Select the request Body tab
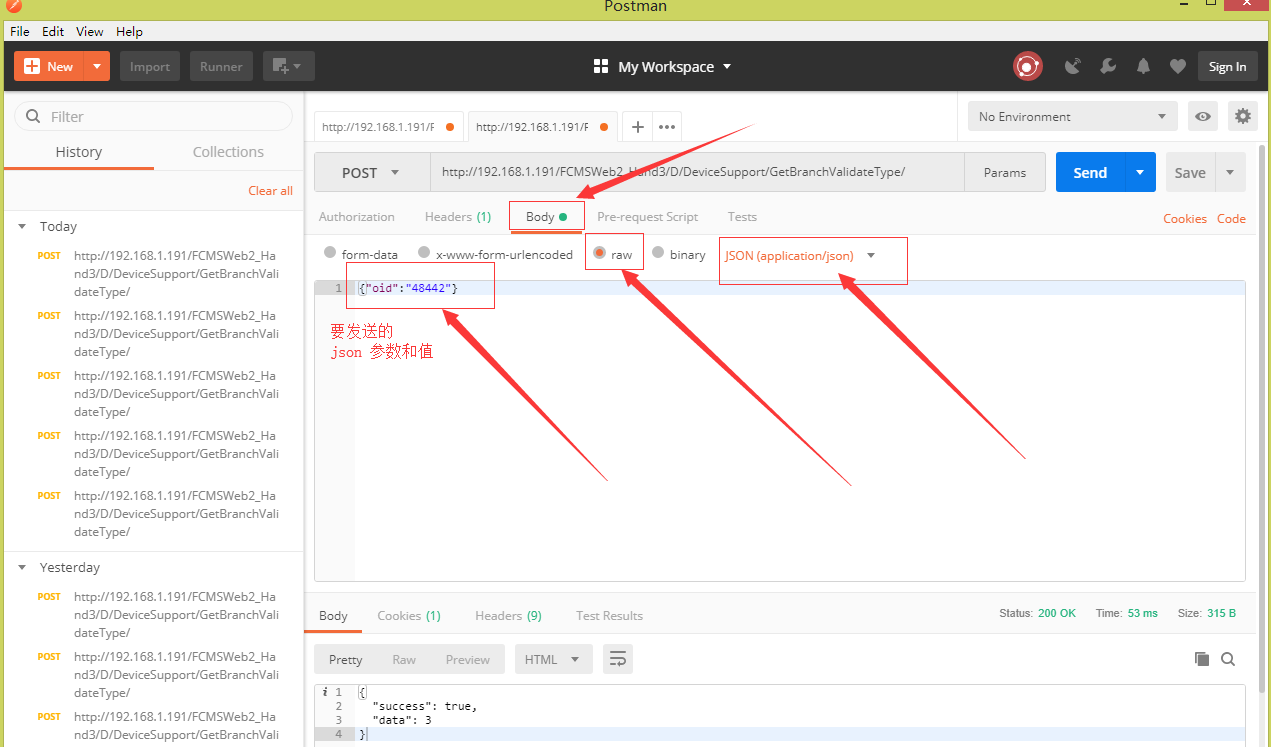 click(546, 217)
